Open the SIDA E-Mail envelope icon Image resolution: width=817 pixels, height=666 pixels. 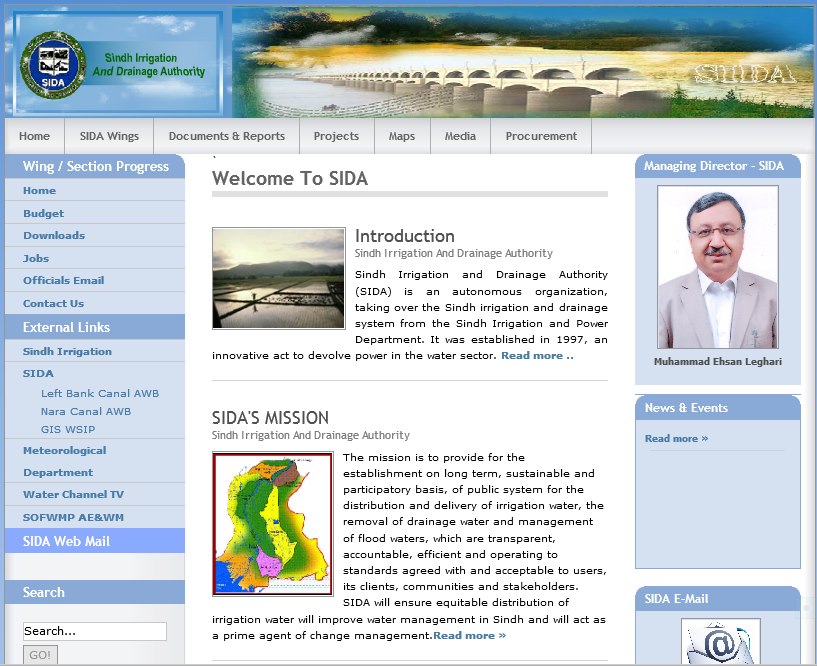pos(720,642)
